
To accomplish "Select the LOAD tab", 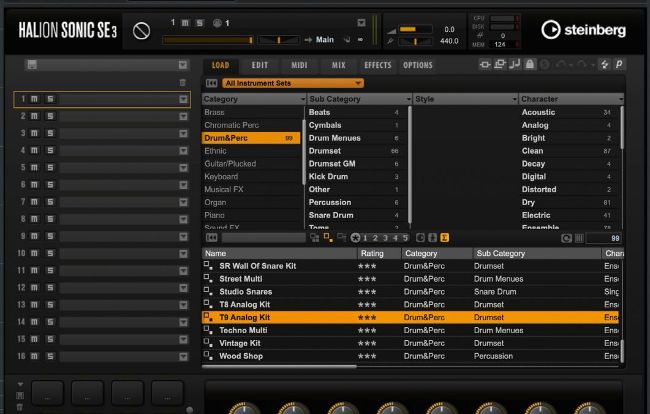I will tap(221, 65).
